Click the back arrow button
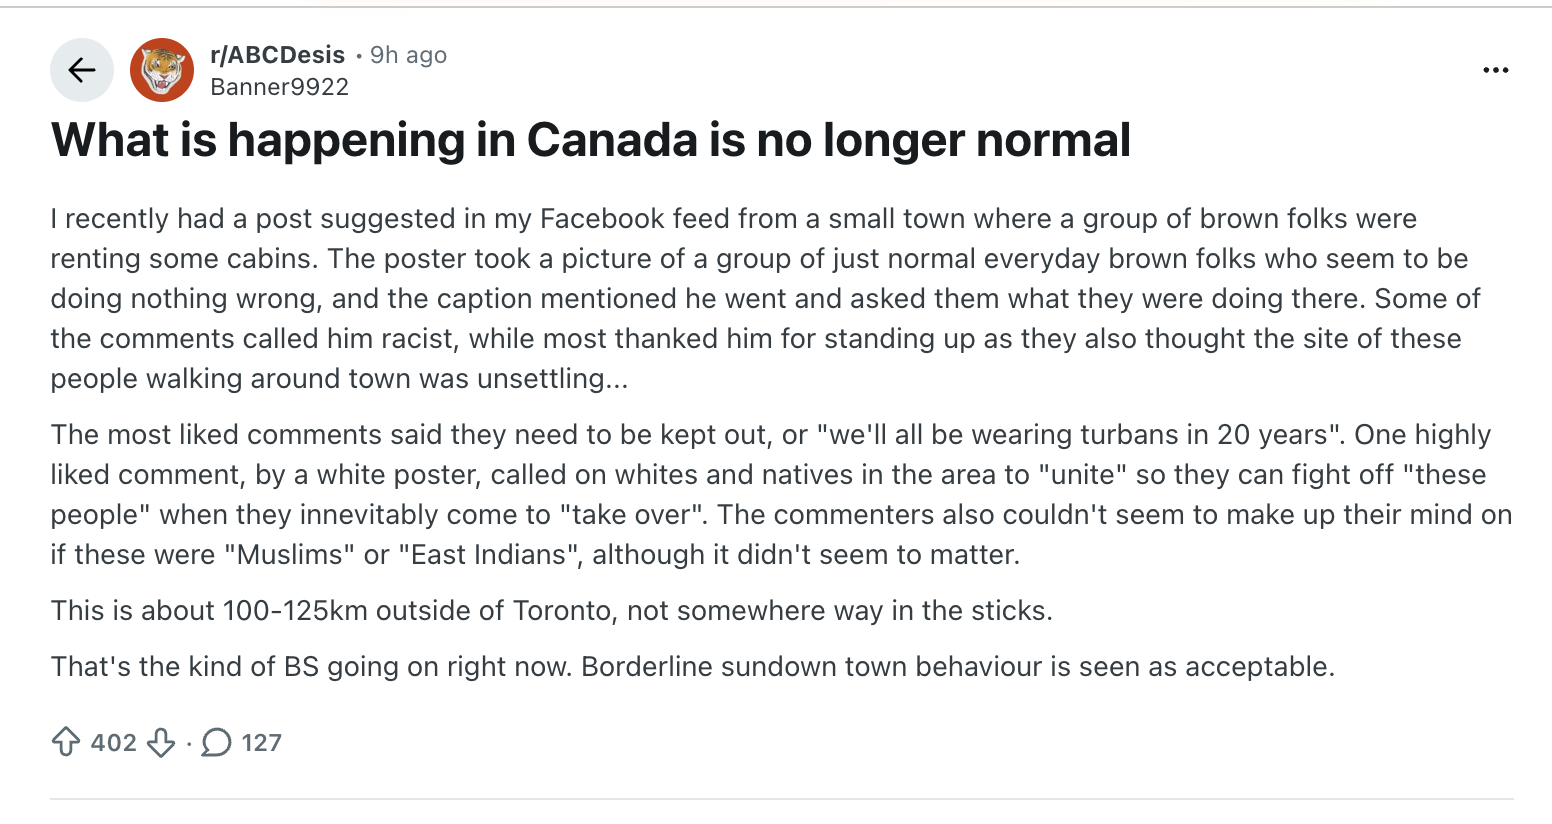The width and height of the screenshot is (1552, 824). point(82,70)
